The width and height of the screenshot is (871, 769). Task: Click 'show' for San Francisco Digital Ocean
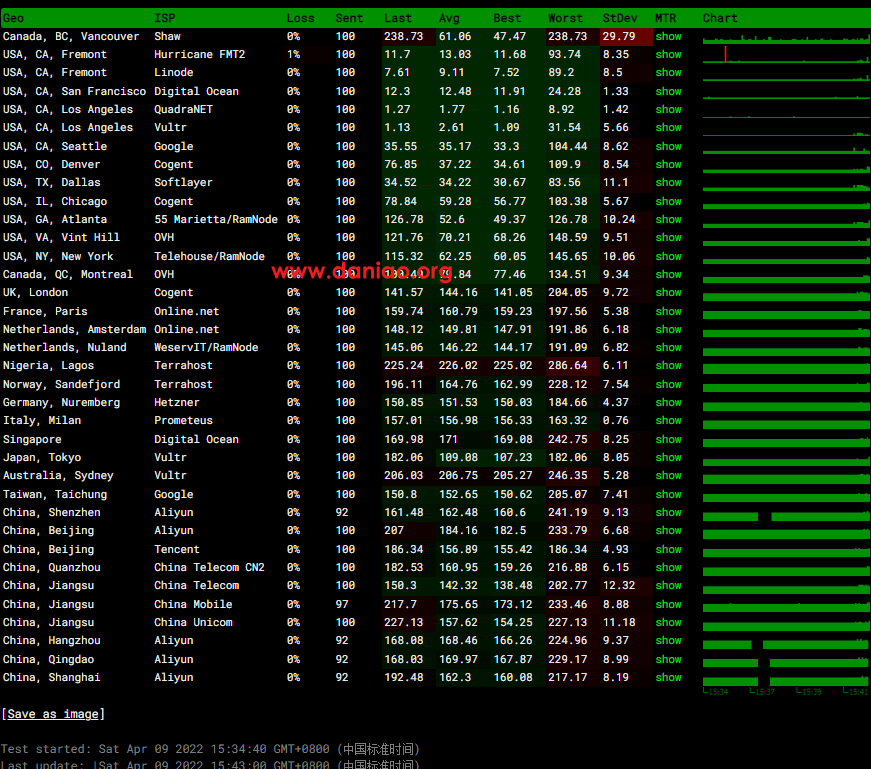click(668, 92)
